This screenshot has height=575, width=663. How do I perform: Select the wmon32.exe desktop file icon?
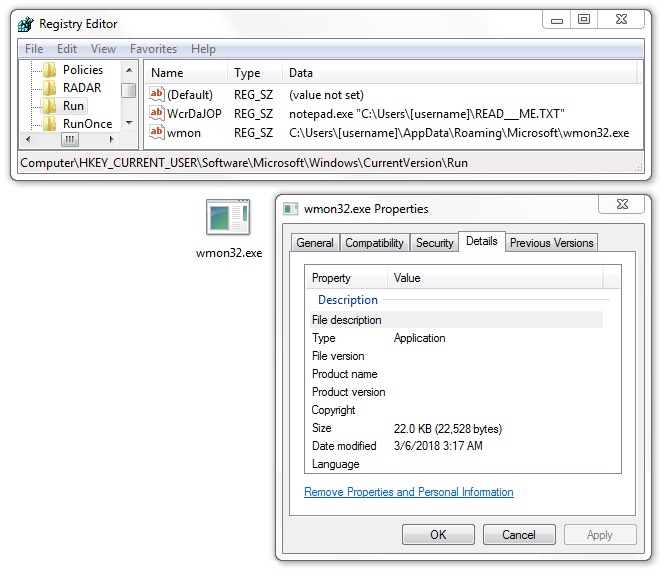coord(228,217)
